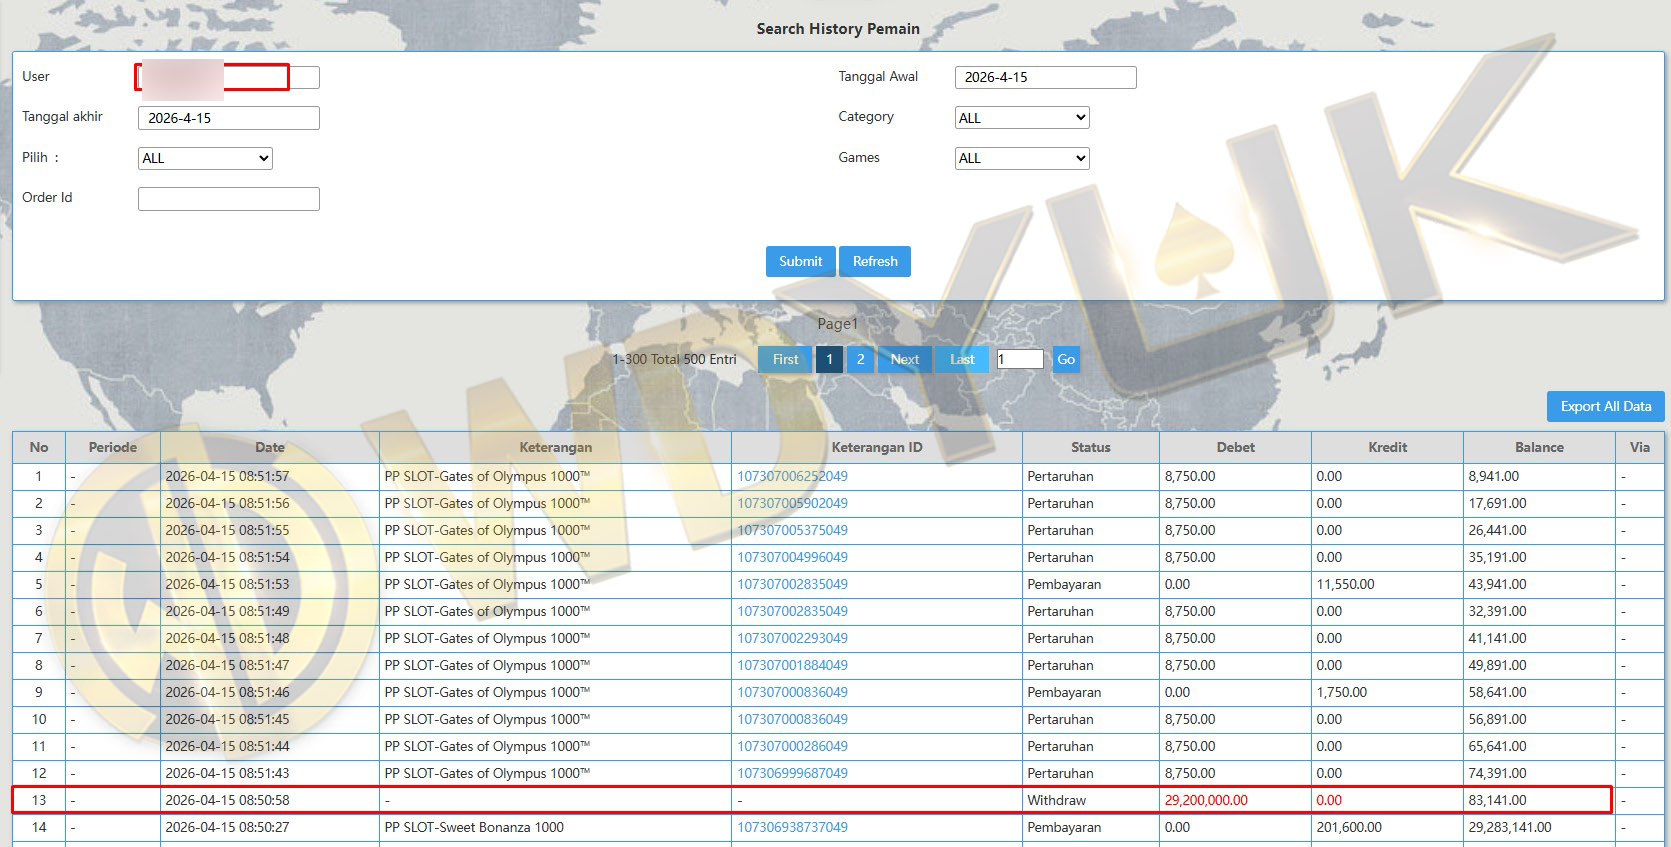The image size is (1671, 847).
Task: Select page 1 in pagination
Action: point(829,360)
